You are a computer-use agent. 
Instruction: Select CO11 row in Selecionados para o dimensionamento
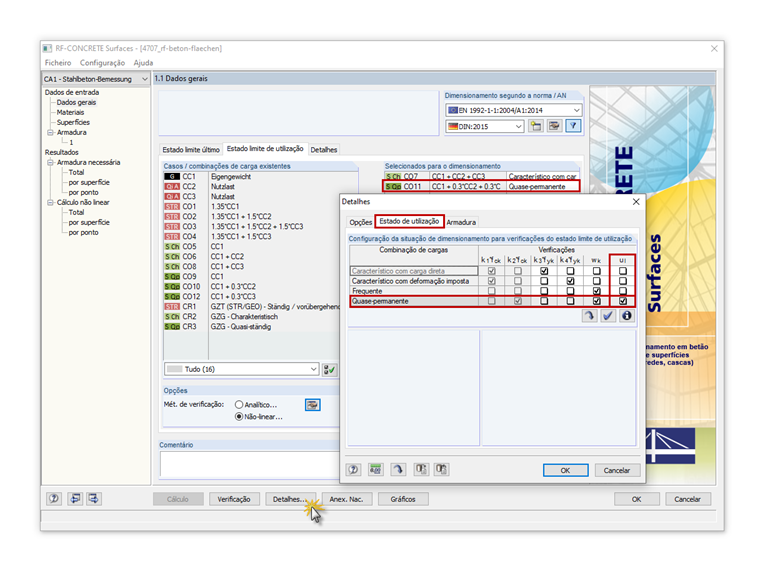click(x=481, y=186)
